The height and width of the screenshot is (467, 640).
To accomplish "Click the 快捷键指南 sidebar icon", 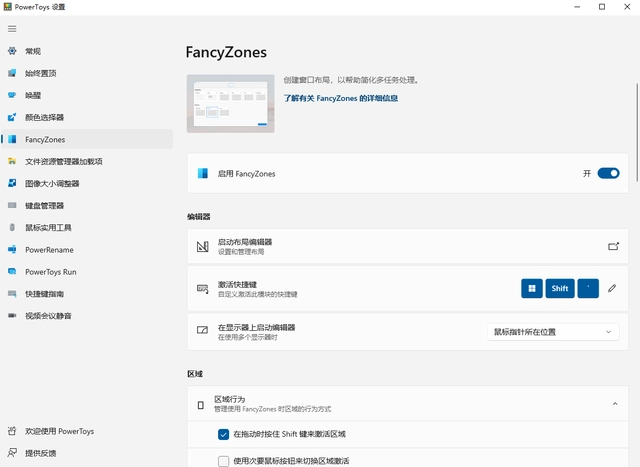I will click(12, 294).
